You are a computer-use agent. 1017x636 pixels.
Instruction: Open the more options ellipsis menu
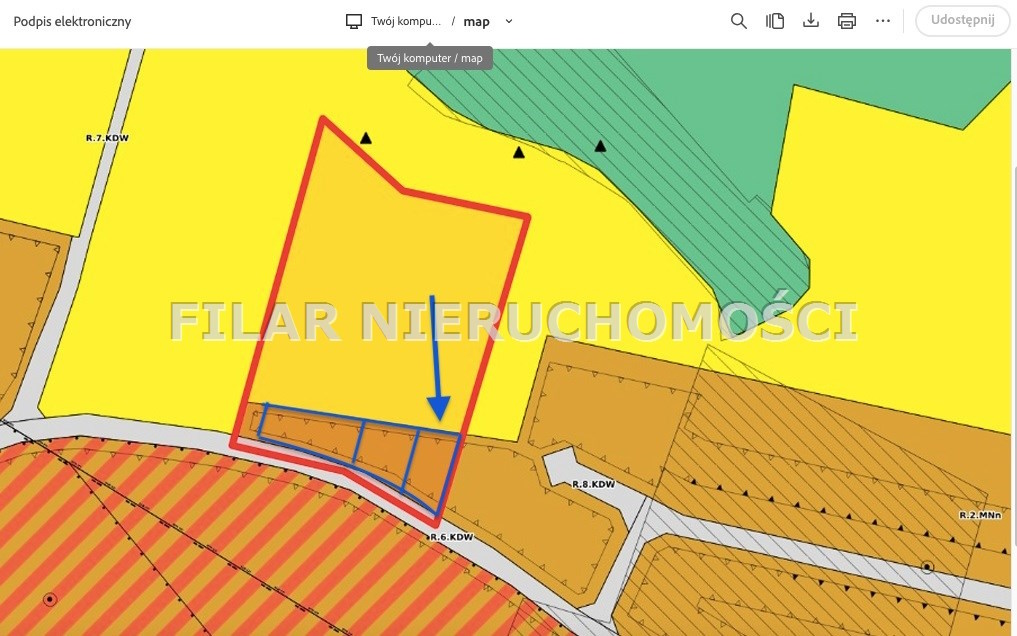coord(883,21)
